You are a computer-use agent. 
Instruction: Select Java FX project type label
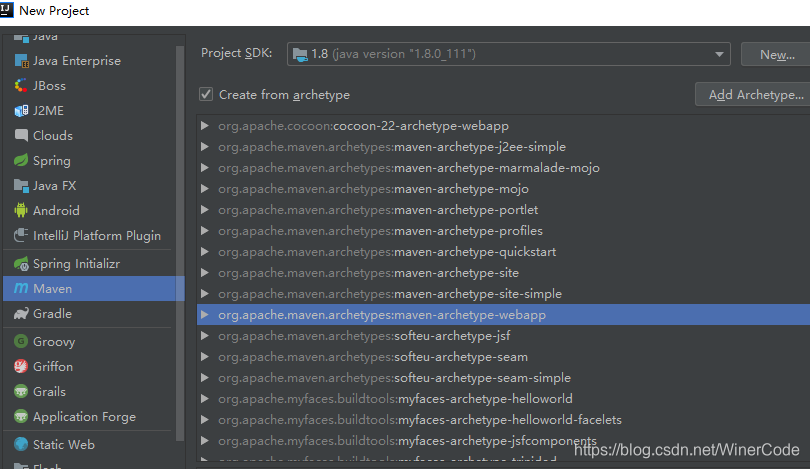tap(55, 185)
